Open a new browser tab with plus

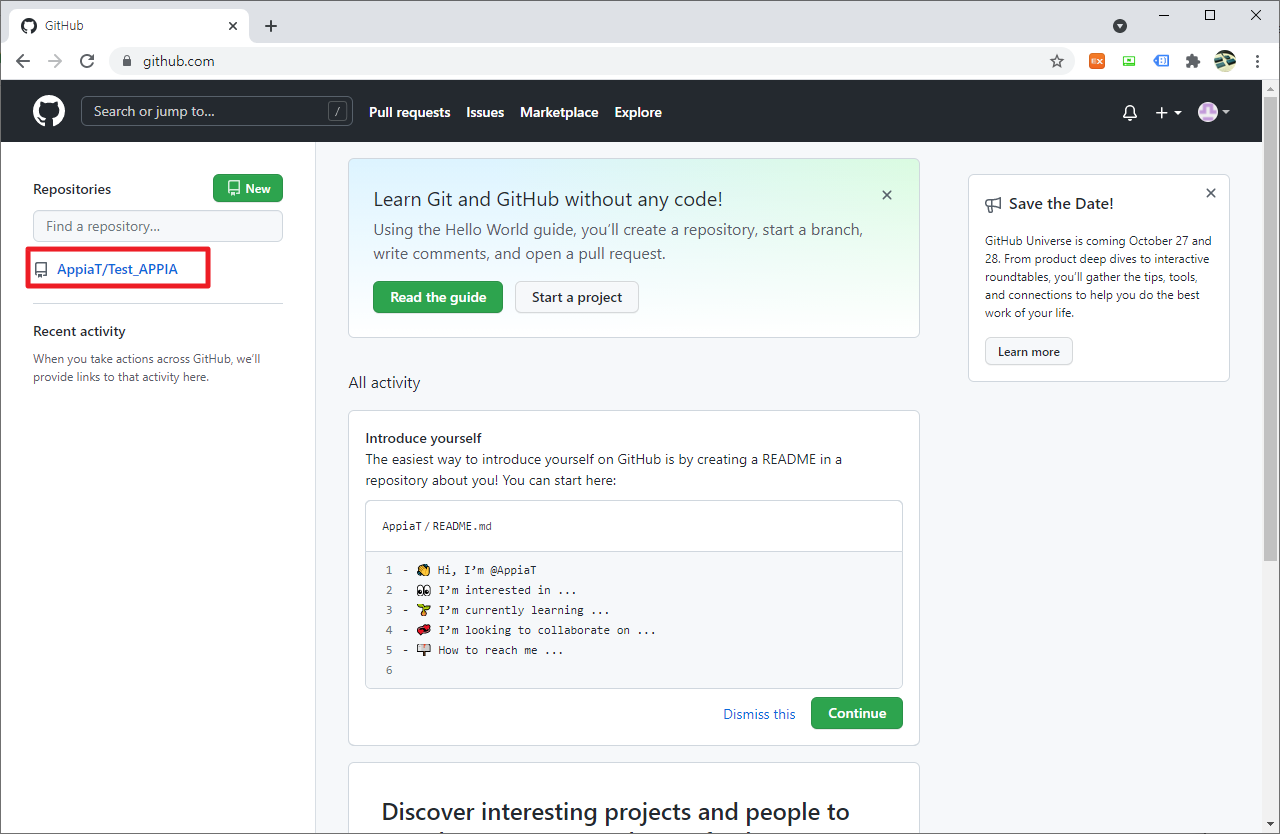[271, 26]
